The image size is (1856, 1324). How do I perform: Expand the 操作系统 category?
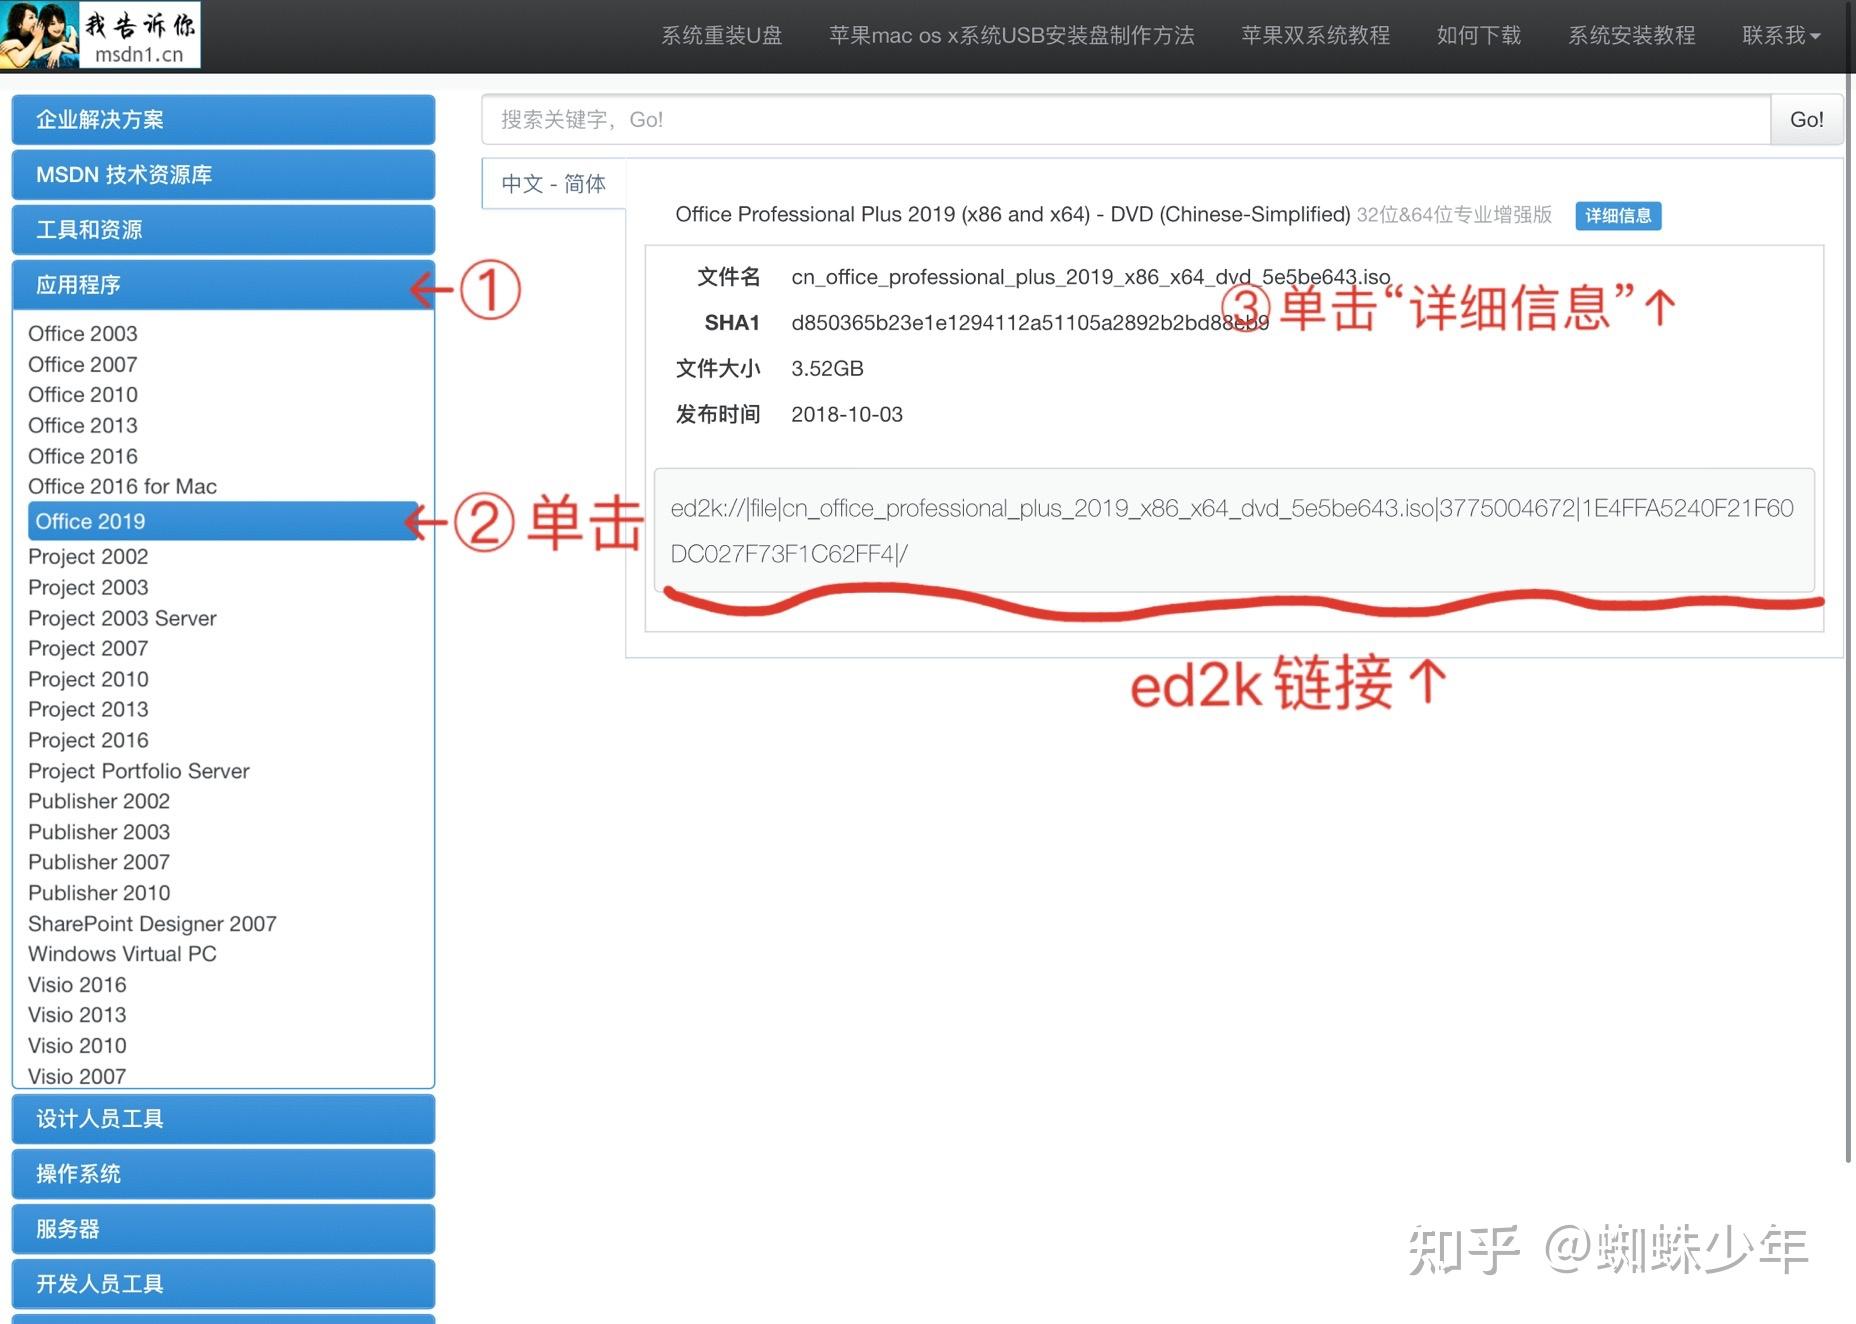pyautogui.click(x=223, y=1174)
